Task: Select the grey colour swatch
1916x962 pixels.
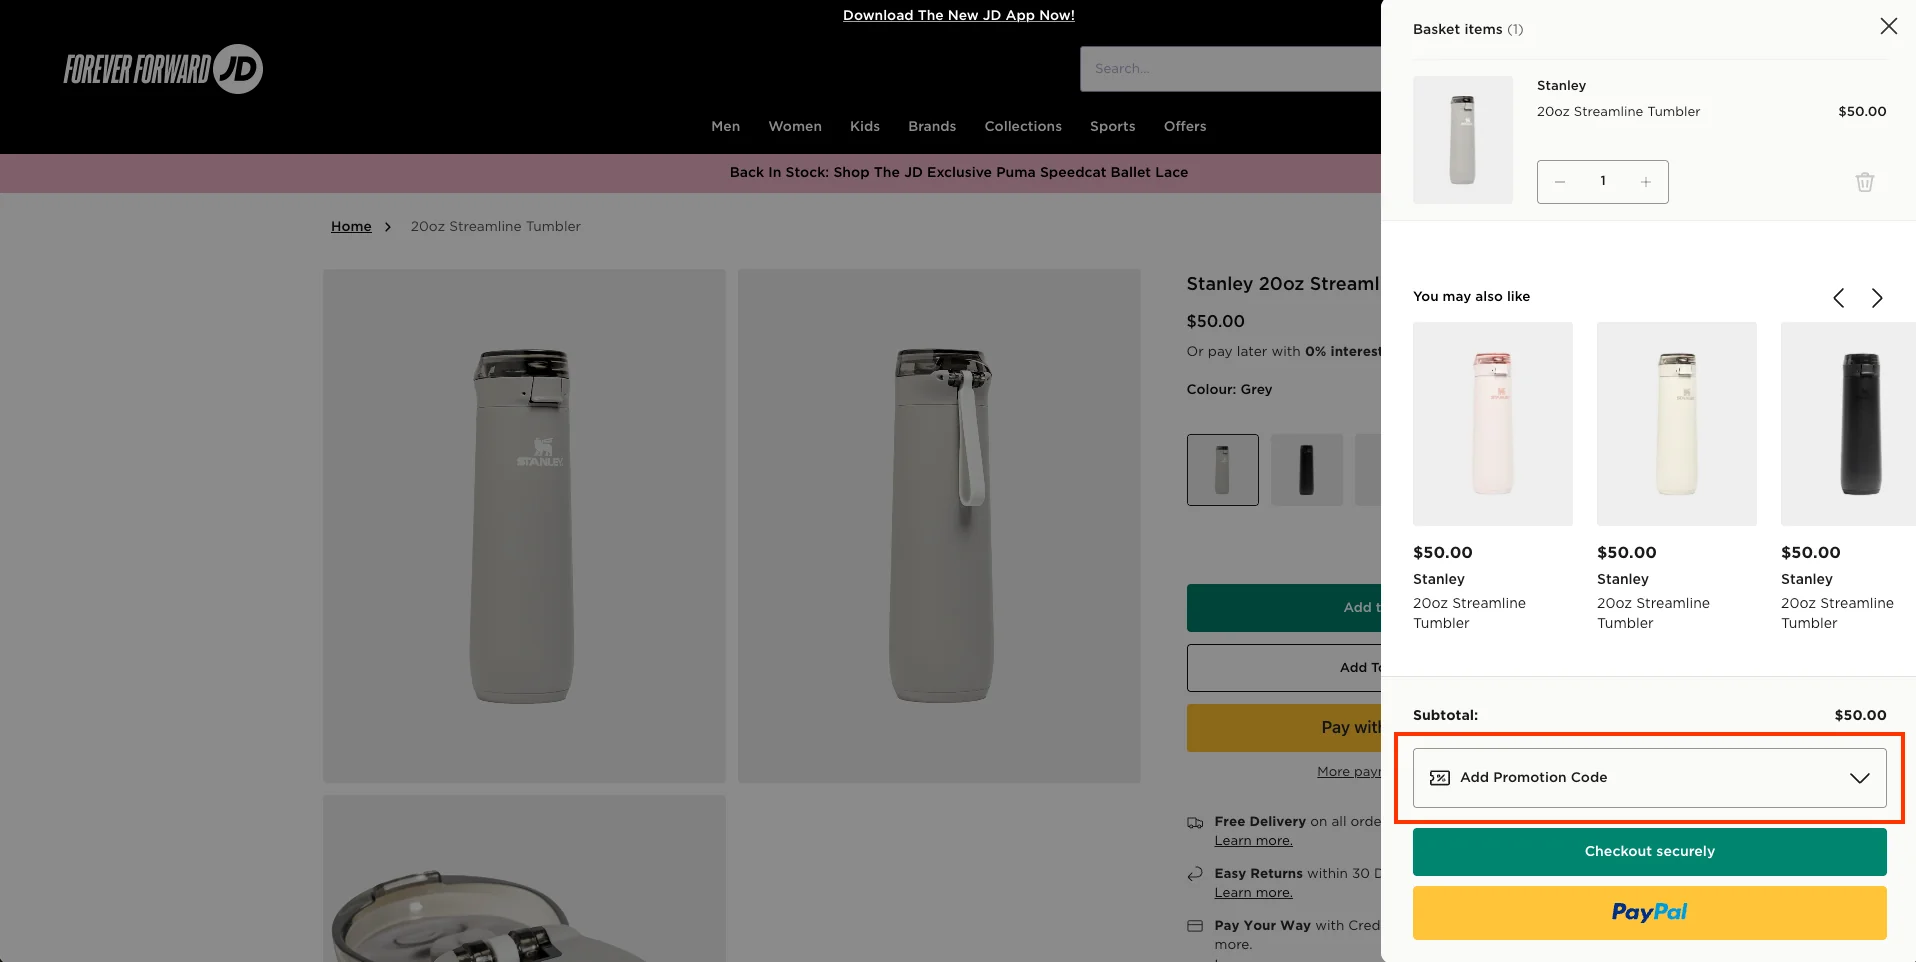Action: (1223, 470)
